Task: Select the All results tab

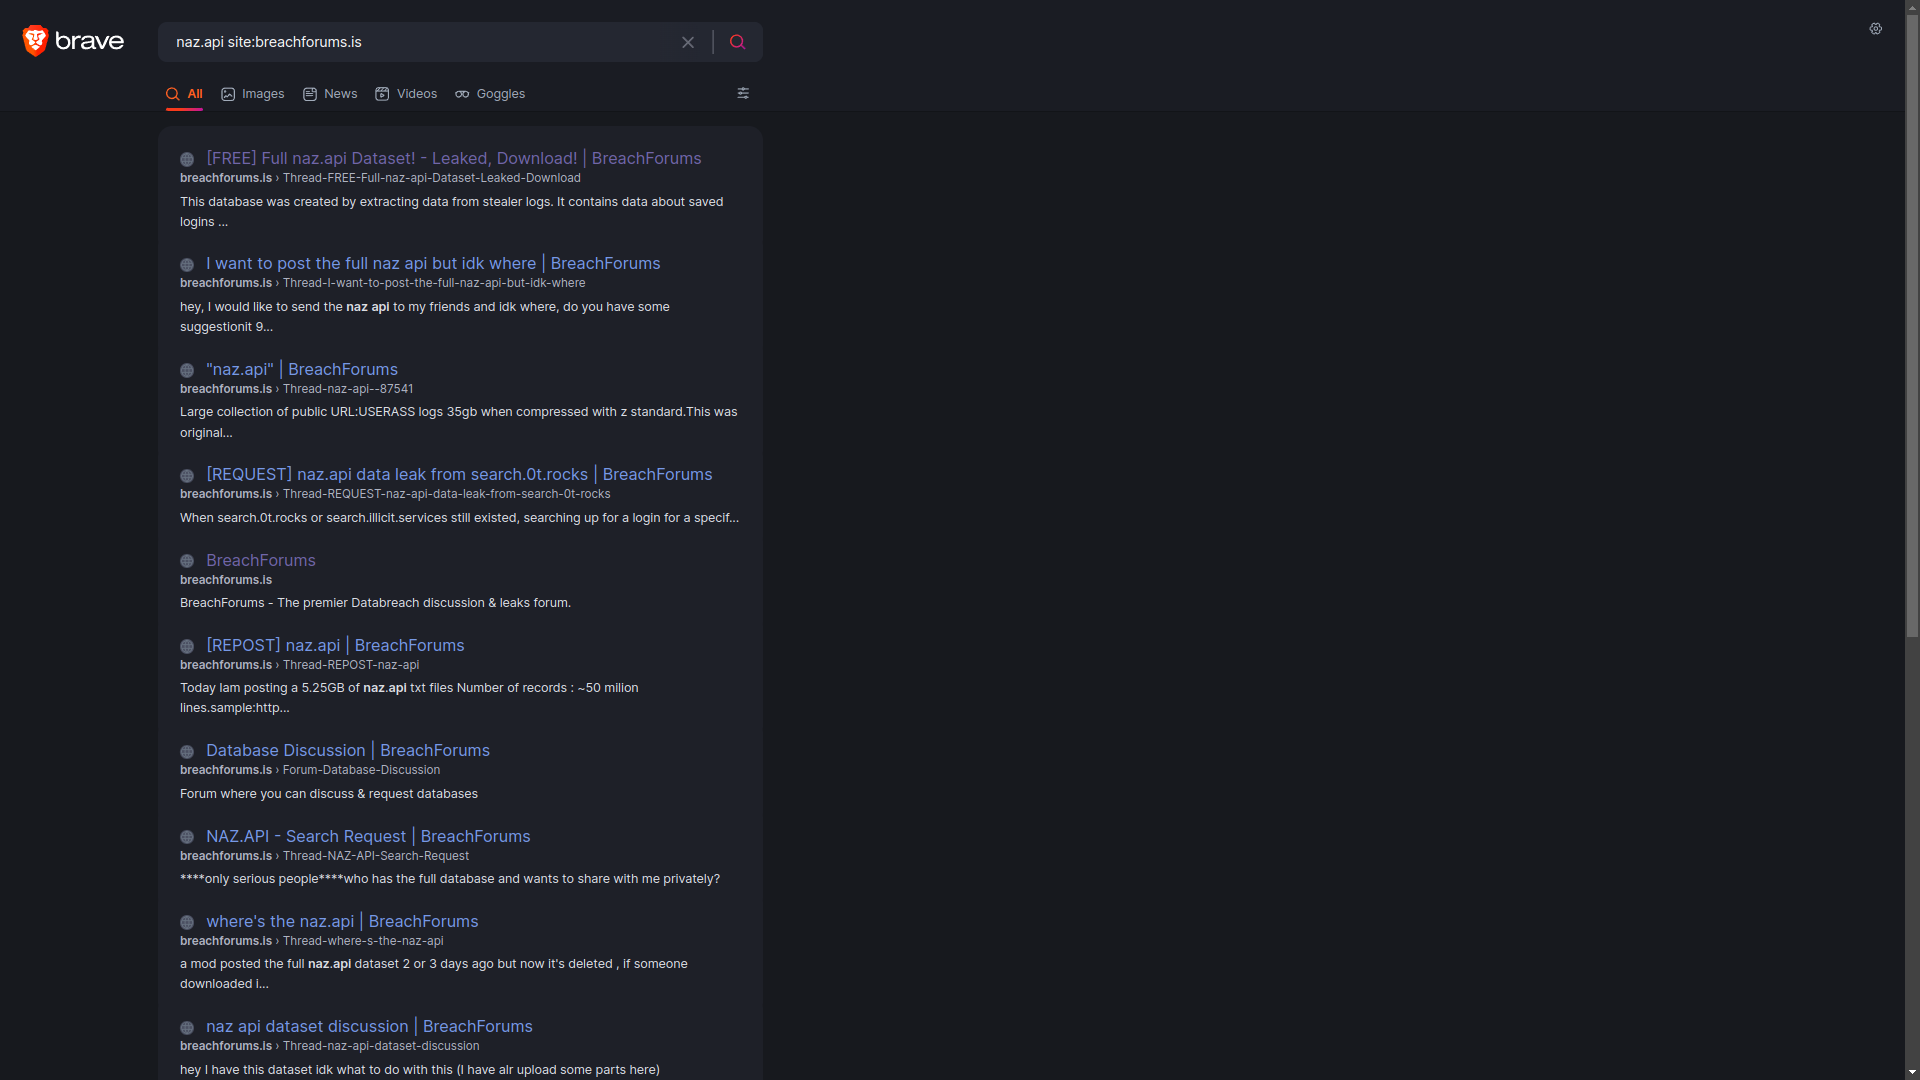Action: [185, 94]
